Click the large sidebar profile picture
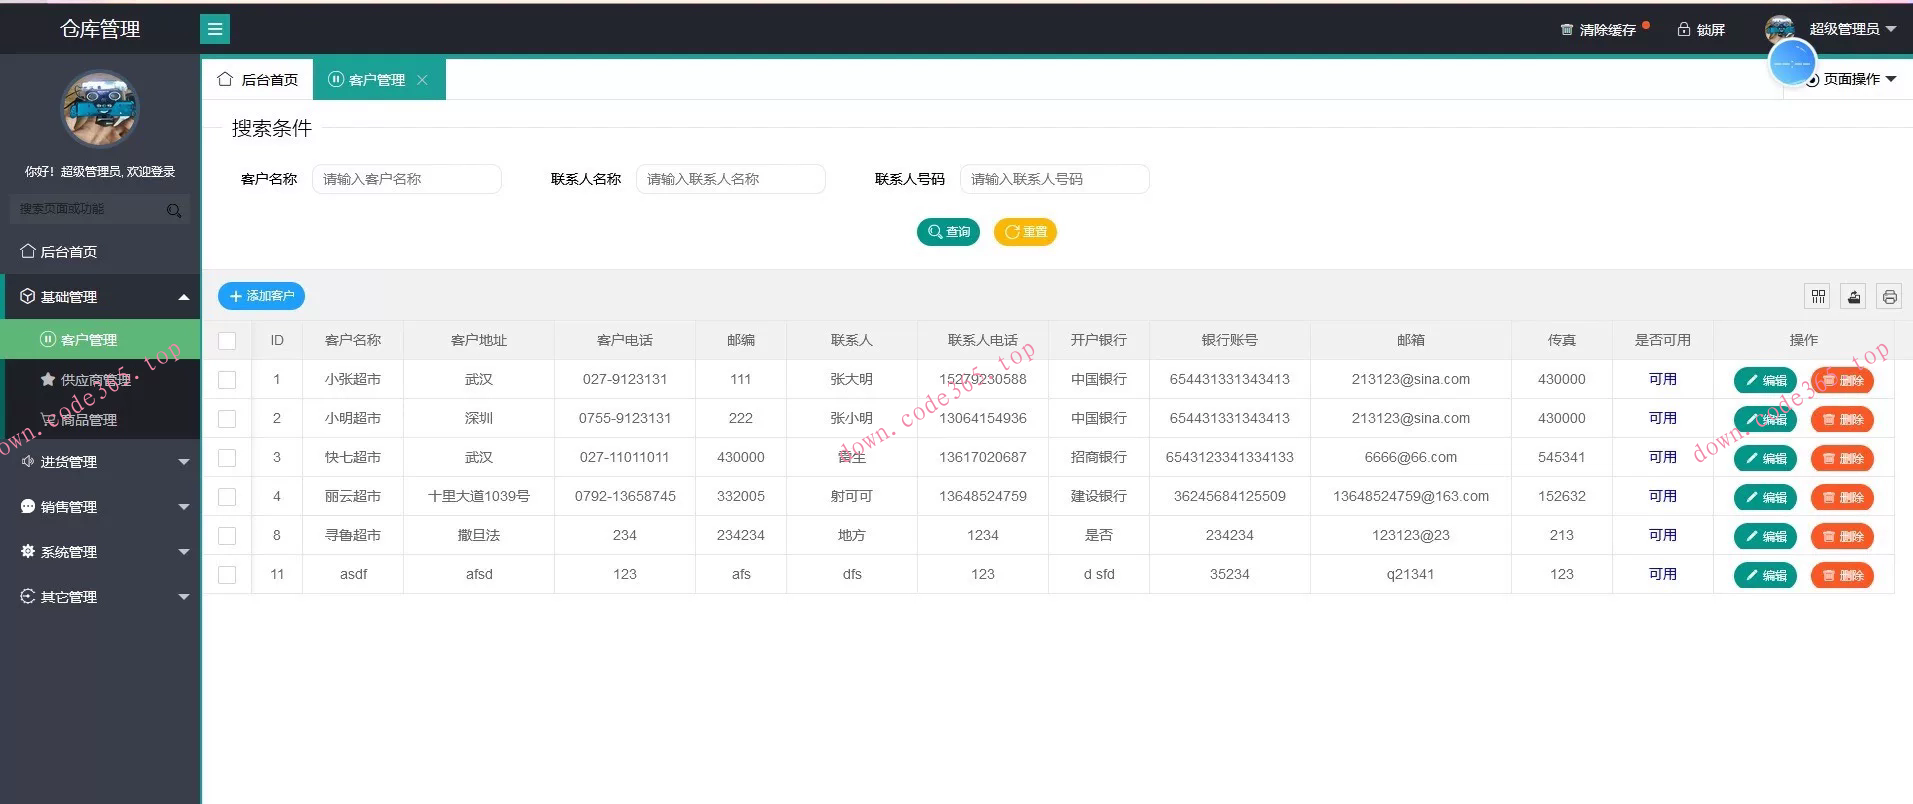This screenshot has width=1913, height=804. coord(99,108)
